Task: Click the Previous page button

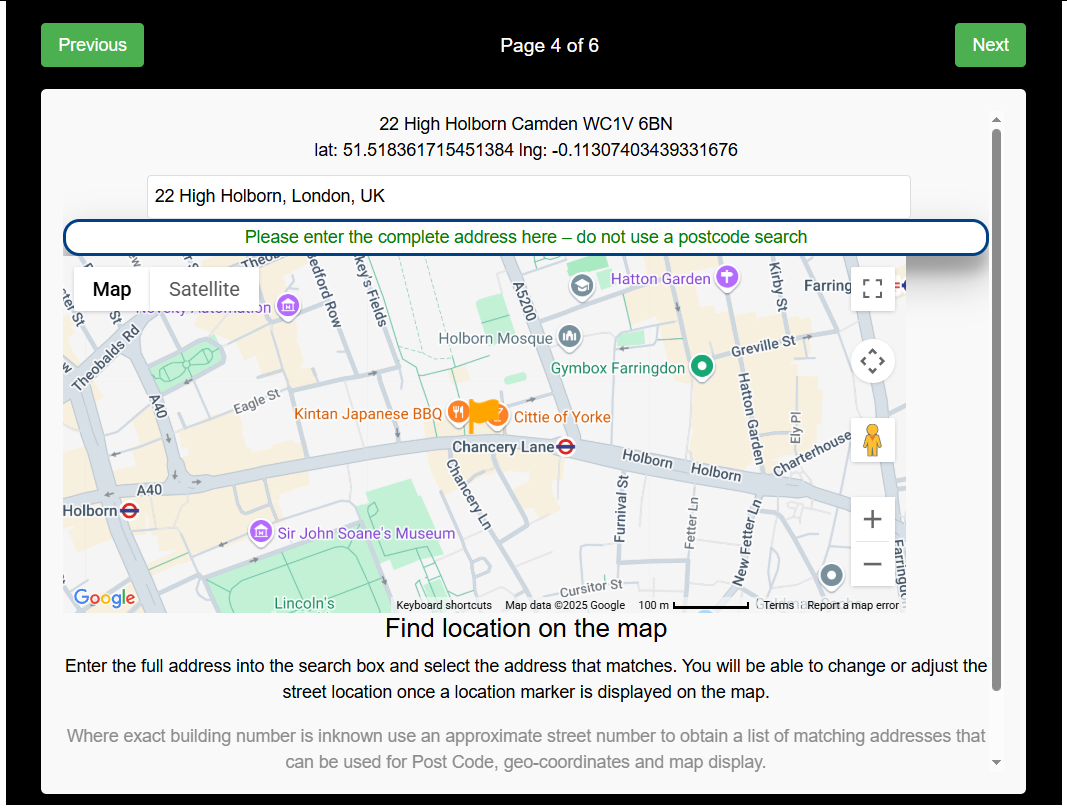Action: [92, 44]
